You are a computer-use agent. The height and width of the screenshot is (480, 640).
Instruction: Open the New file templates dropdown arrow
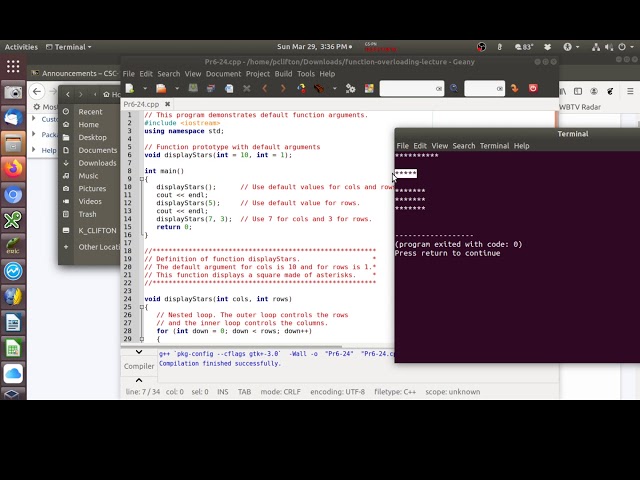coord(144,88)
